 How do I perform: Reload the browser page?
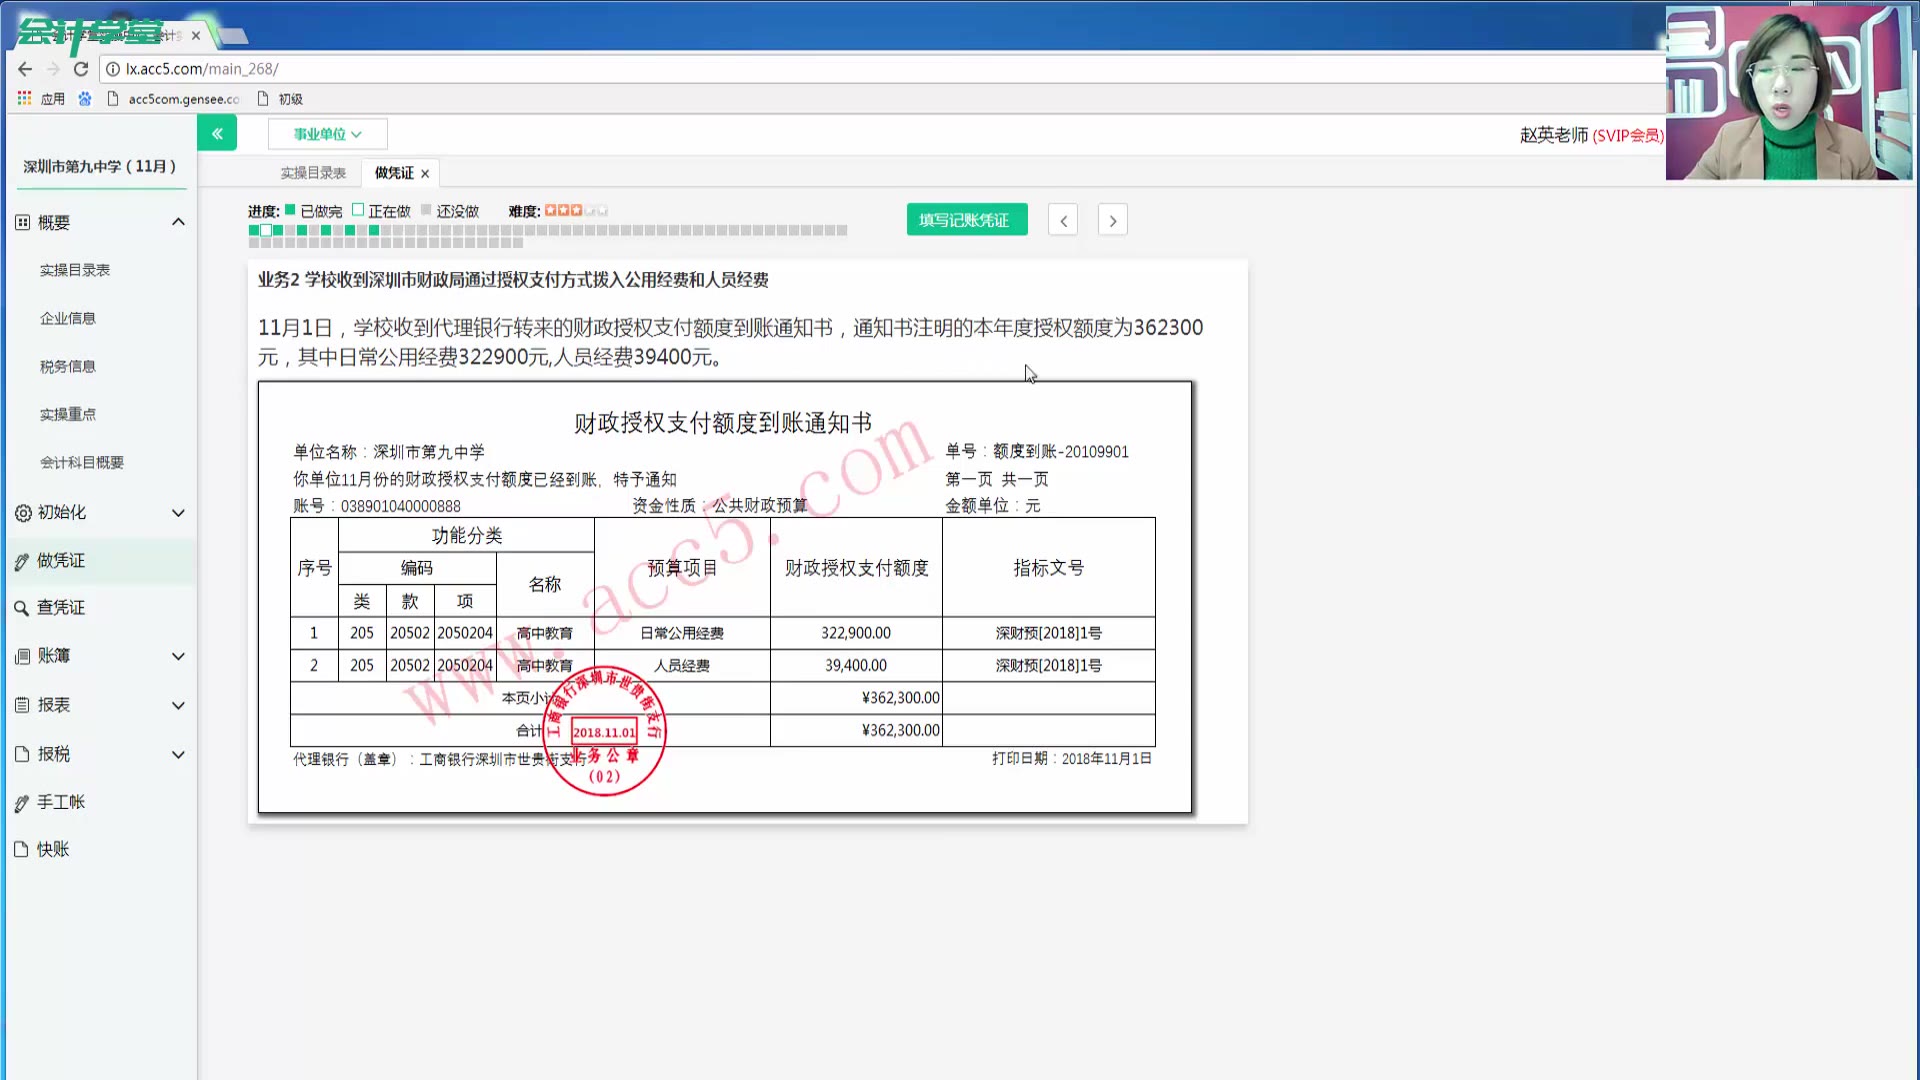[81, 69]
